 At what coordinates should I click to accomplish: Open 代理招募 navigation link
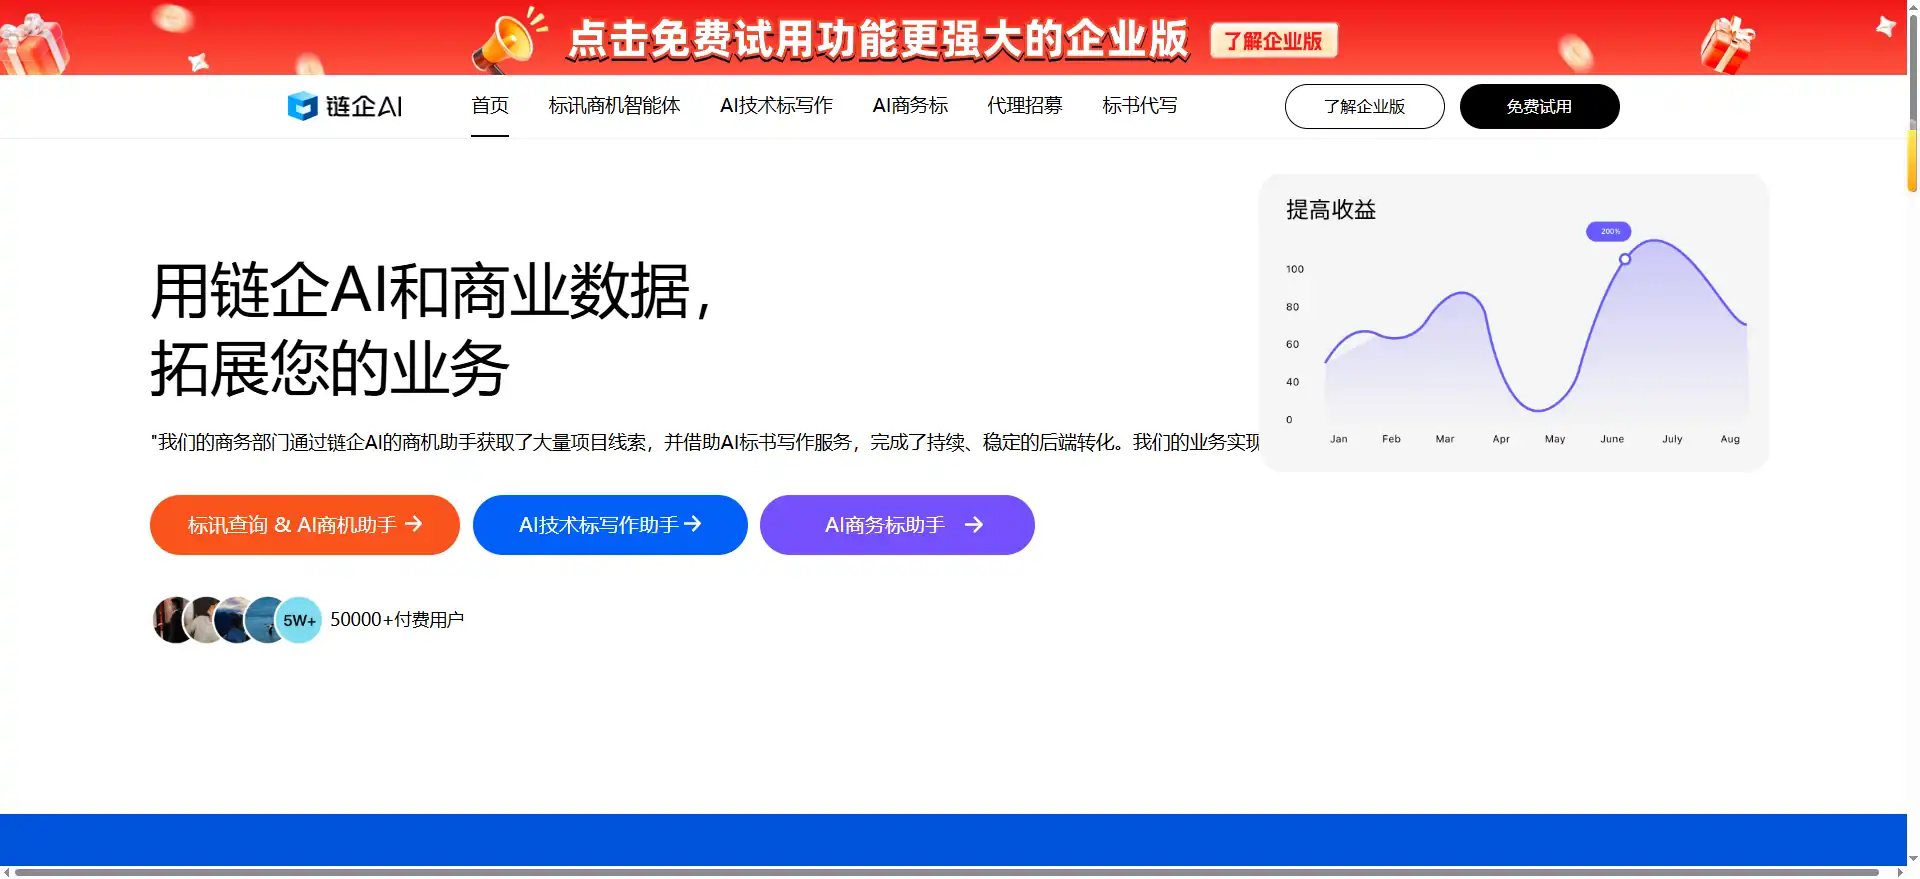click(x=1024, y=106)
